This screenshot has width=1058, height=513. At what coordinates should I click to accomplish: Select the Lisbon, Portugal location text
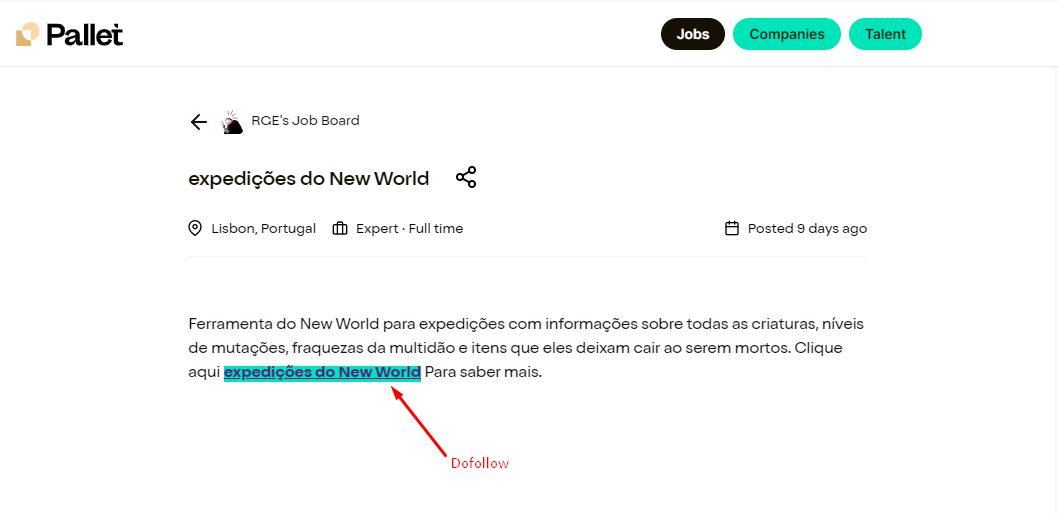(x=264, y=228)
